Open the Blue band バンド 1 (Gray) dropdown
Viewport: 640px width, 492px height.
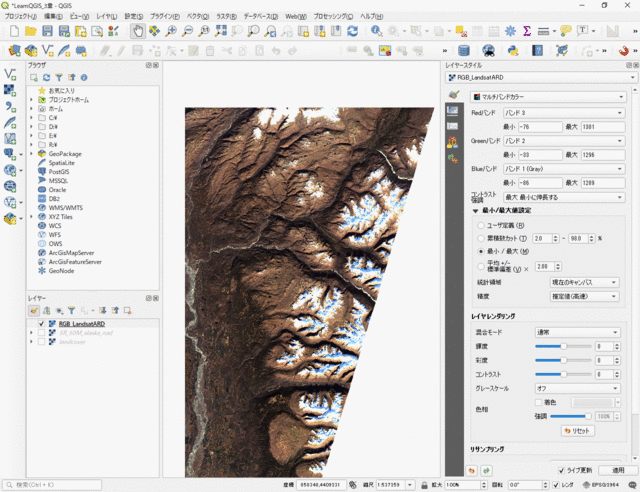pos(564,169)
